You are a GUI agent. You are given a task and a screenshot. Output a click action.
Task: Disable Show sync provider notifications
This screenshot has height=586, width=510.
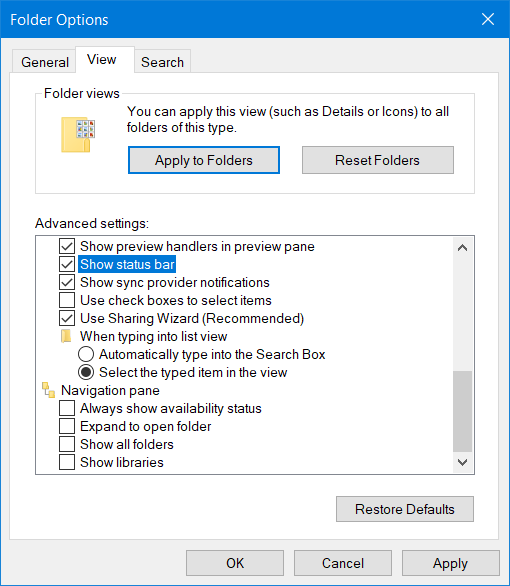67,282
